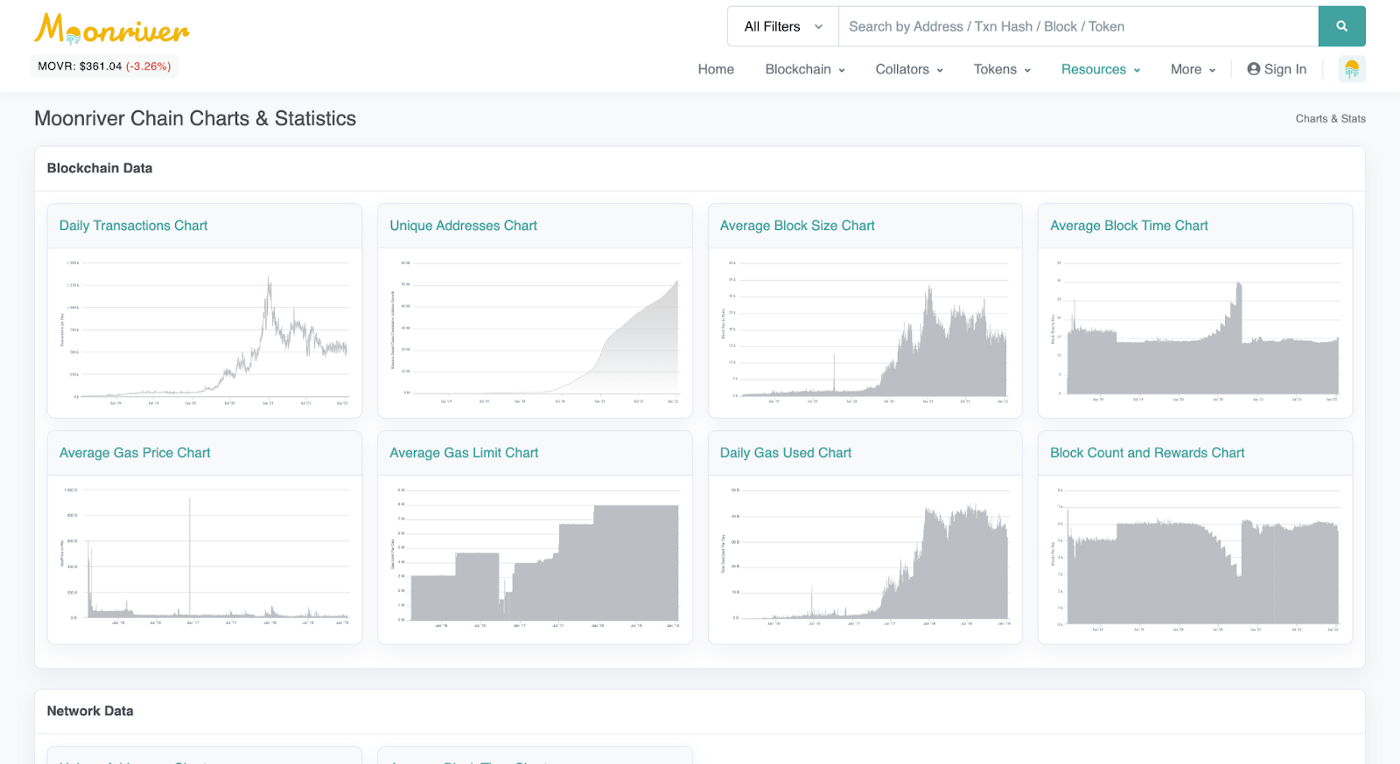Open the Daily Gas Used Chart link
Screen dimensions: 1400x764
pos(786,453)
